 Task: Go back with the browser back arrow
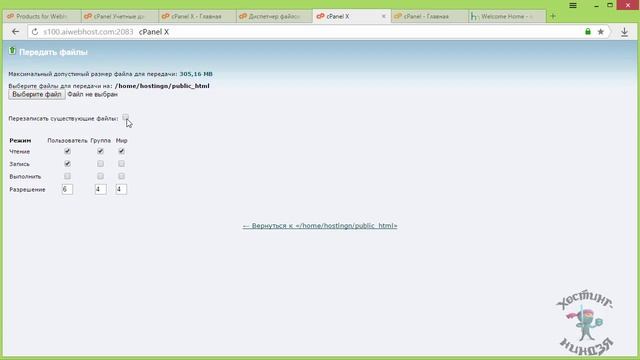coord(16,31)
